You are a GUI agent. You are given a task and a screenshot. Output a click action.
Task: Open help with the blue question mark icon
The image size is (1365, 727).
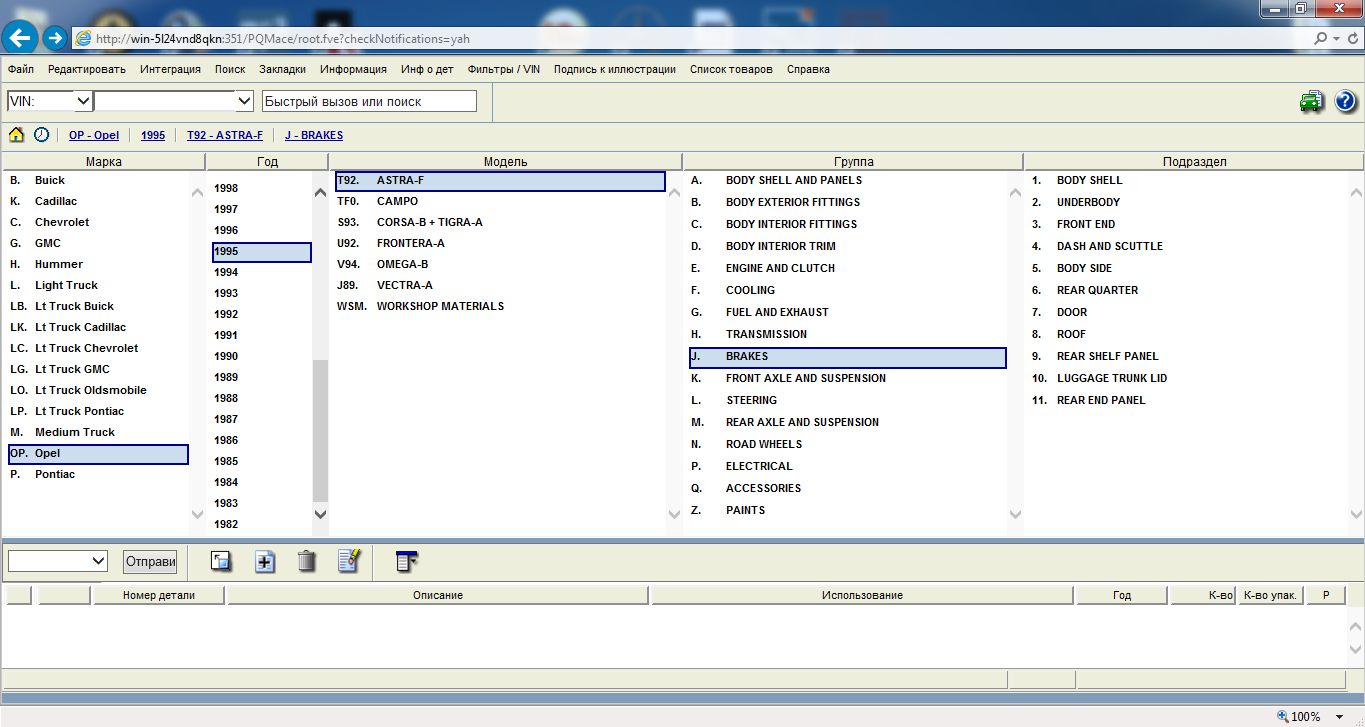coord(1345,101)
